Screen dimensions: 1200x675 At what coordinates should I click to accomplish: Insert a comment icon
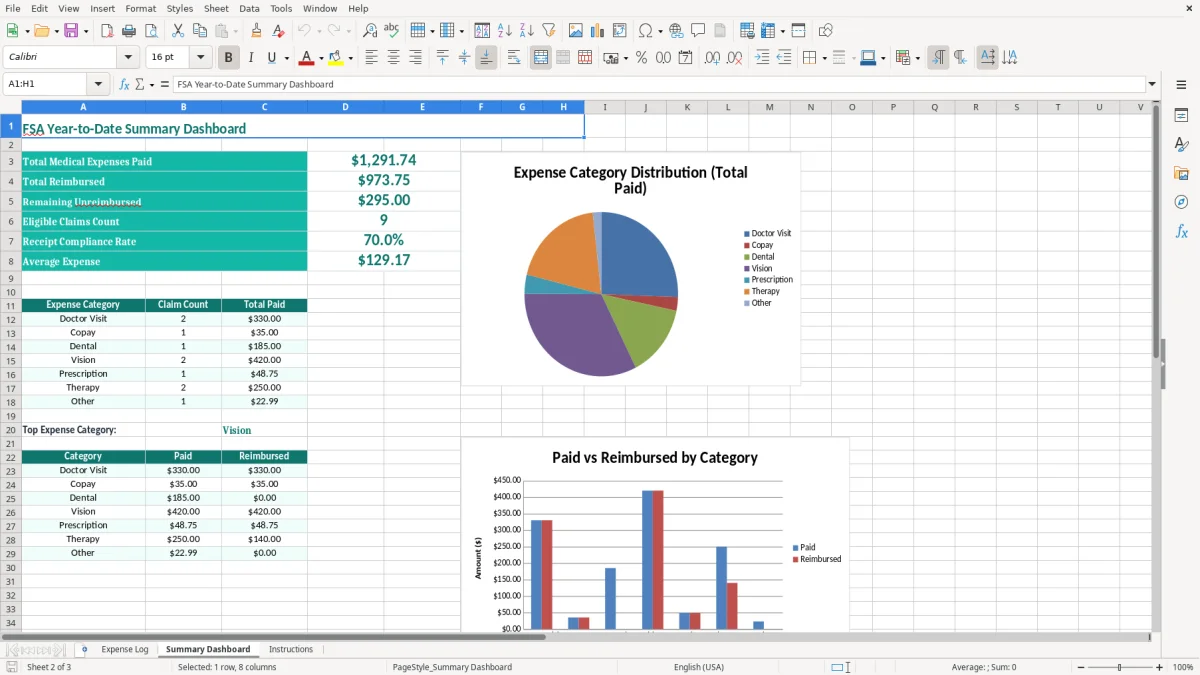coord(698,31)
